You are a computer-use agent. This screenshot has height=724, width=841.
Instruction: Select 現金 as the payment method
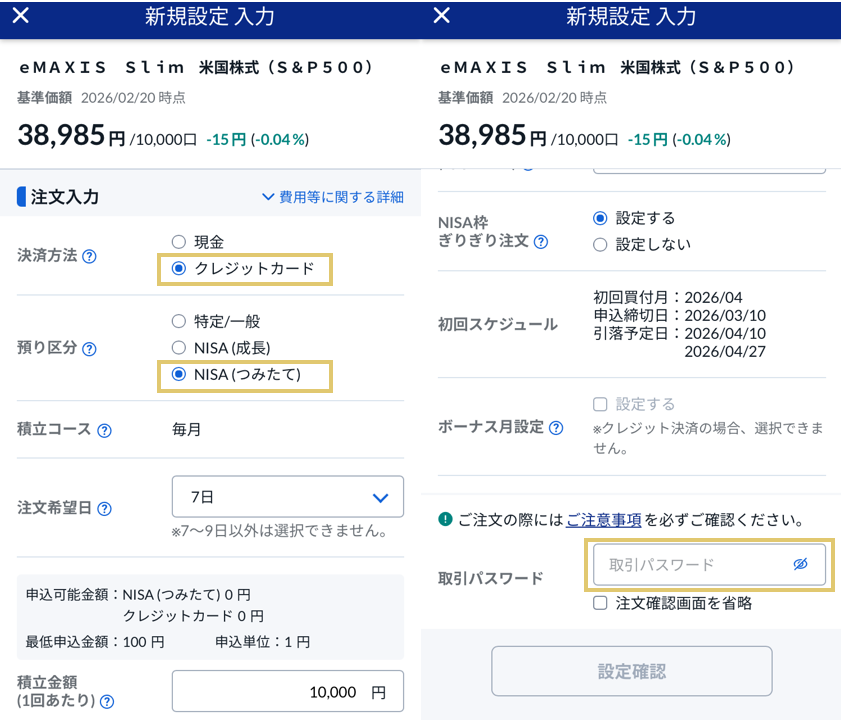click(179, 242)
